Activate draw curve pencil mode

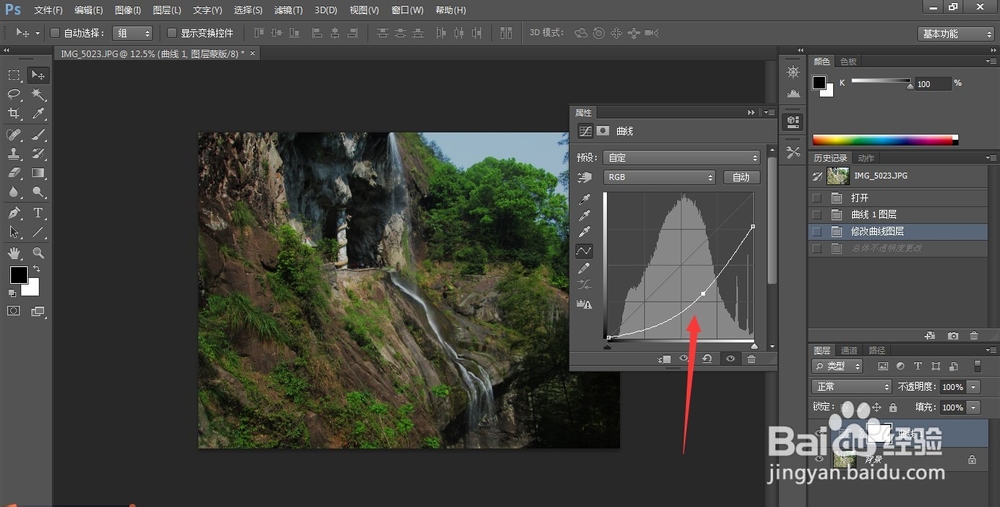(x=584, y=268)
